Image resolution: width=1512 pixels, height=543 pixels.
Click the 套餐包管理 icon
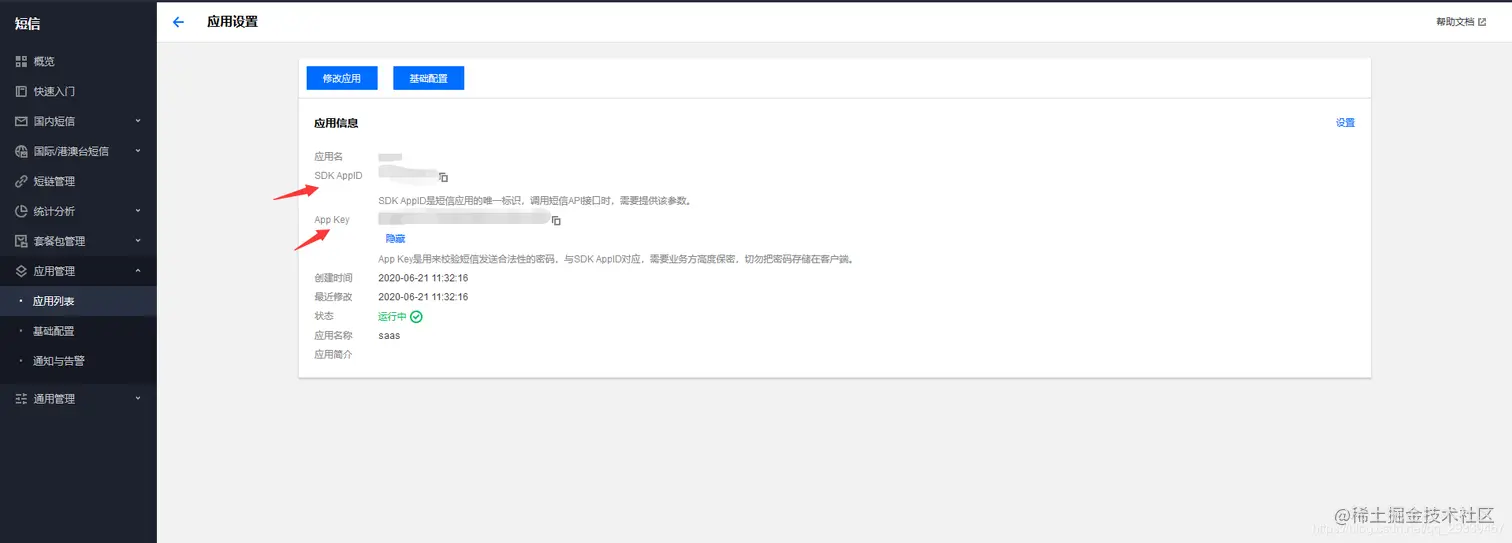(21, 241)
